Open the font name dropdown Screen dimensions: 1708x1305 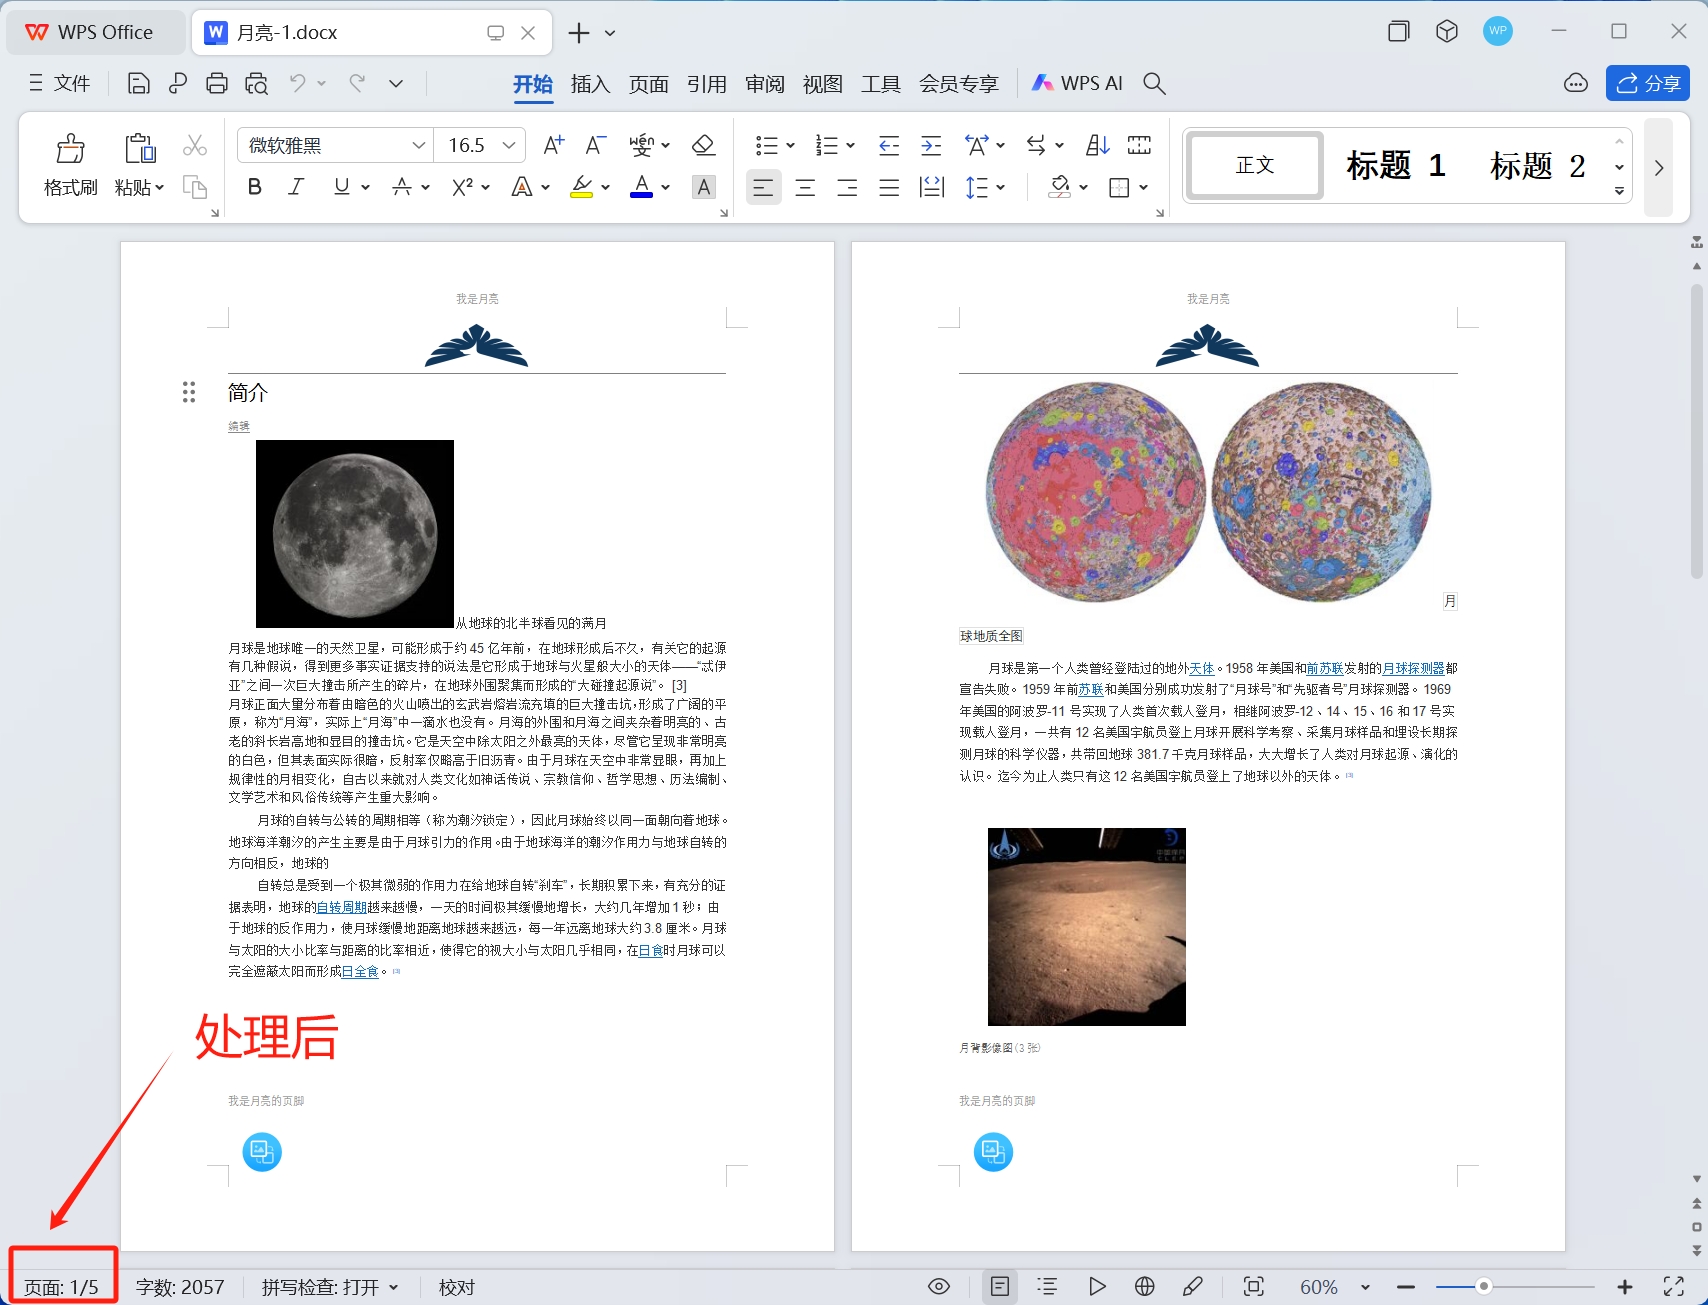[x=418, y=145]
